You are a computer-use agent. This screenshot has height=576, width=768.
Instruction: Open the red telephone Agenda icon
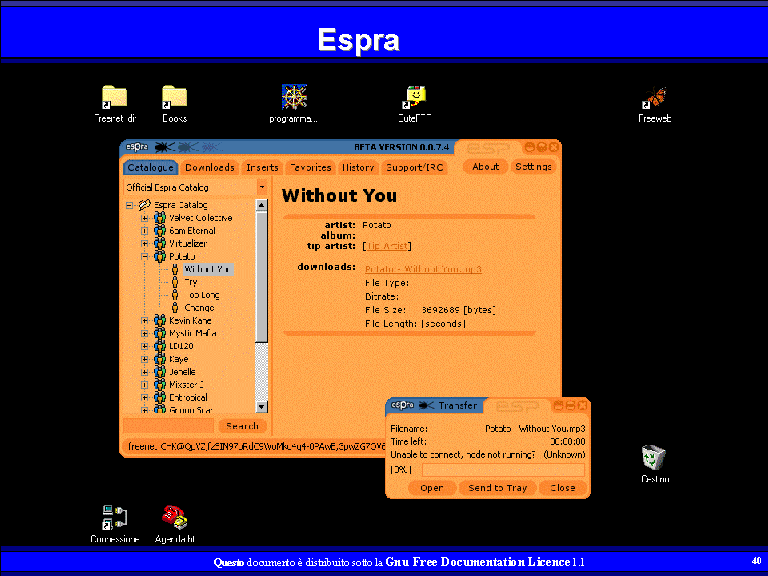[x=175, y=518]
